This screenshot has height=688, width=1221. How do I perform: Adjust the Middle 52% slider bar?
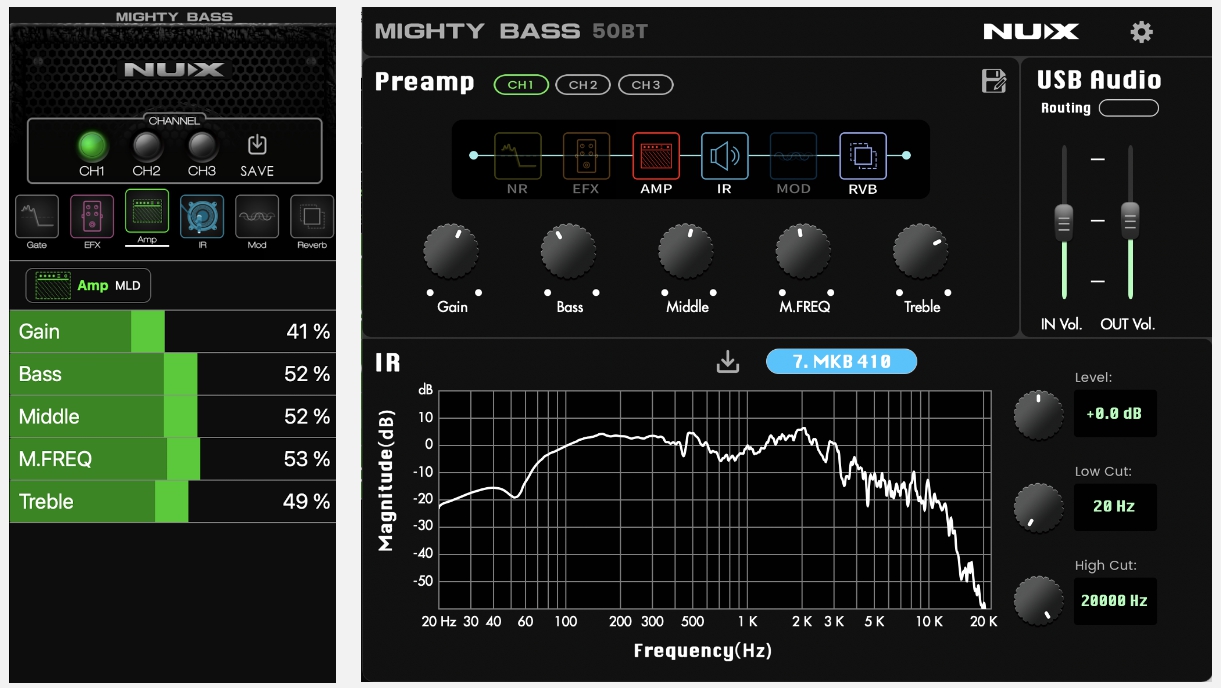tap(173, 416)
